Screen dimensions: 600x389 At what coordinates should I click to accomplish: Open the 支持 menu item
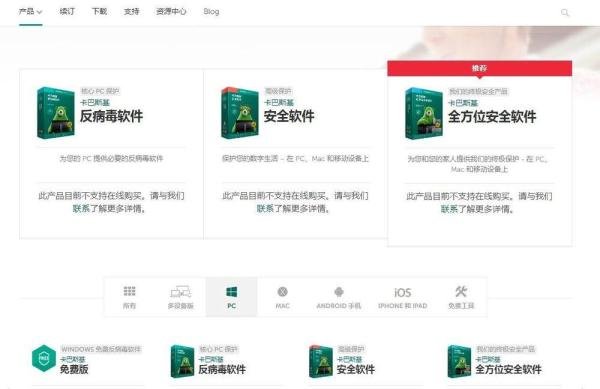[132, 11]
